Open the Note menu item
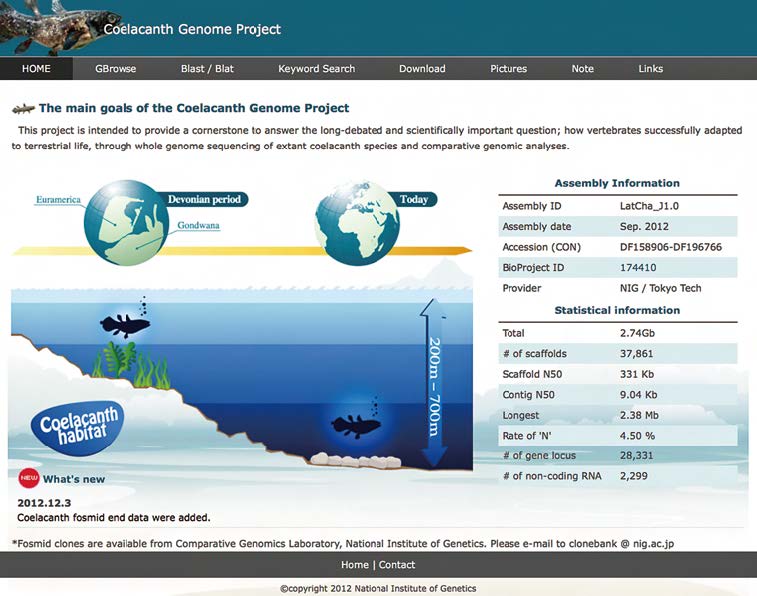The width and height of the screenshot is (757, 596). (x=582, y=69)
